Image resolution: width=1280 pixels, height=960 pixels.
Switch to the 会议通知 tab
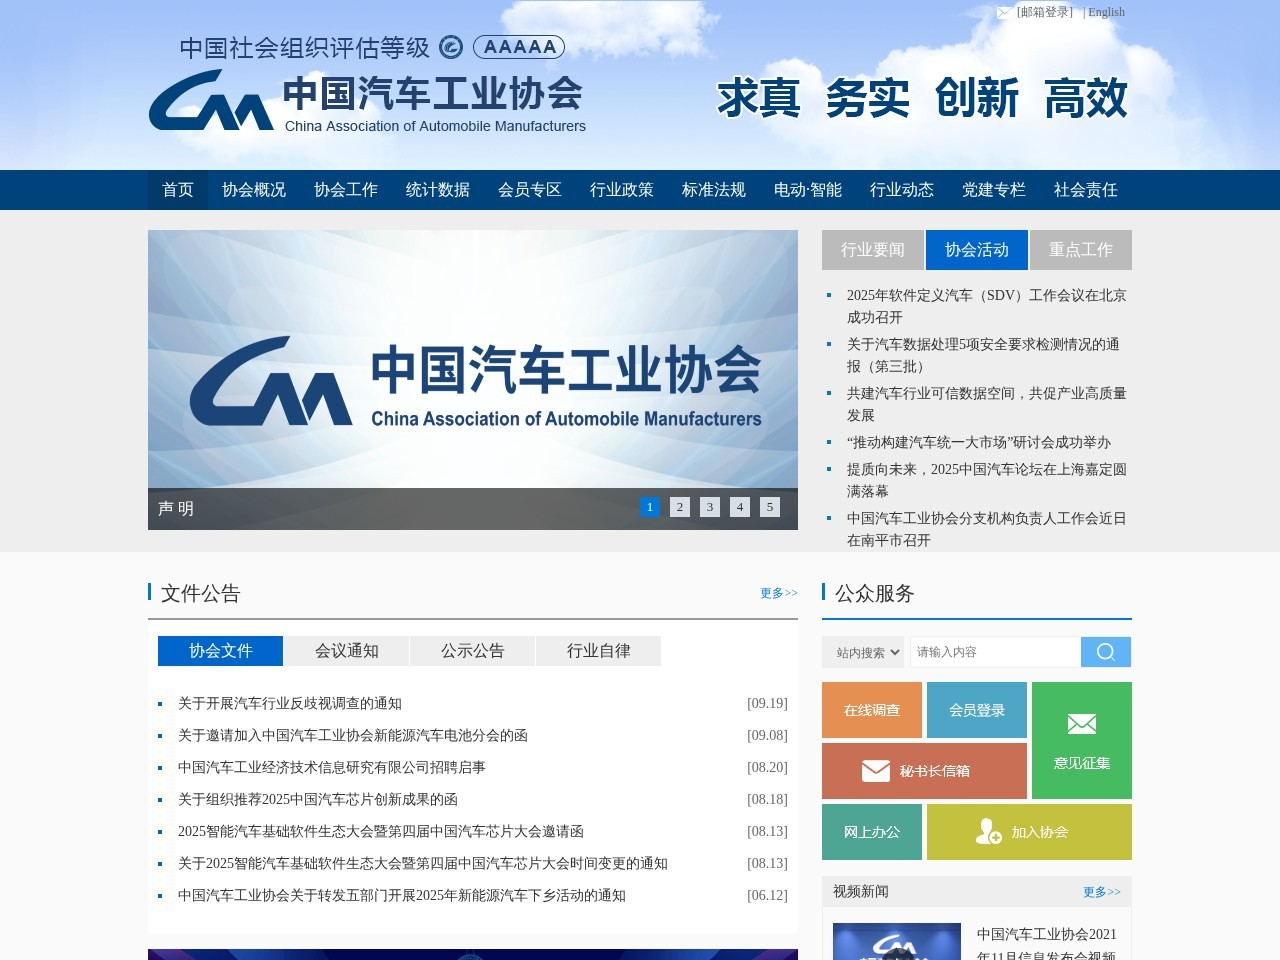(x=346, y=651)
